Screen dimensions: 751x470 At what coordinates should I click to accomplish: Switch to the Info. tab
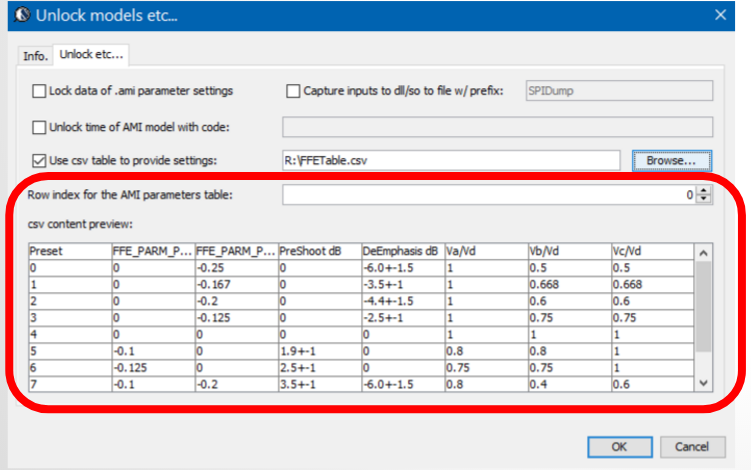(x=35, y=56)
